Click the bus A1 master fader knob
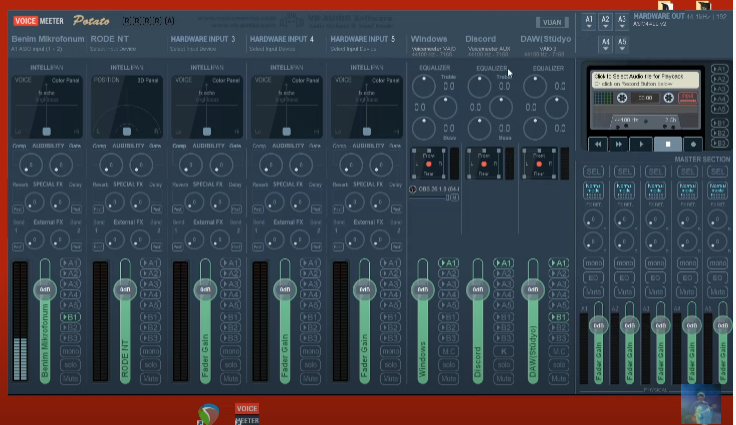The image size is (736, 425). point(598,325)
